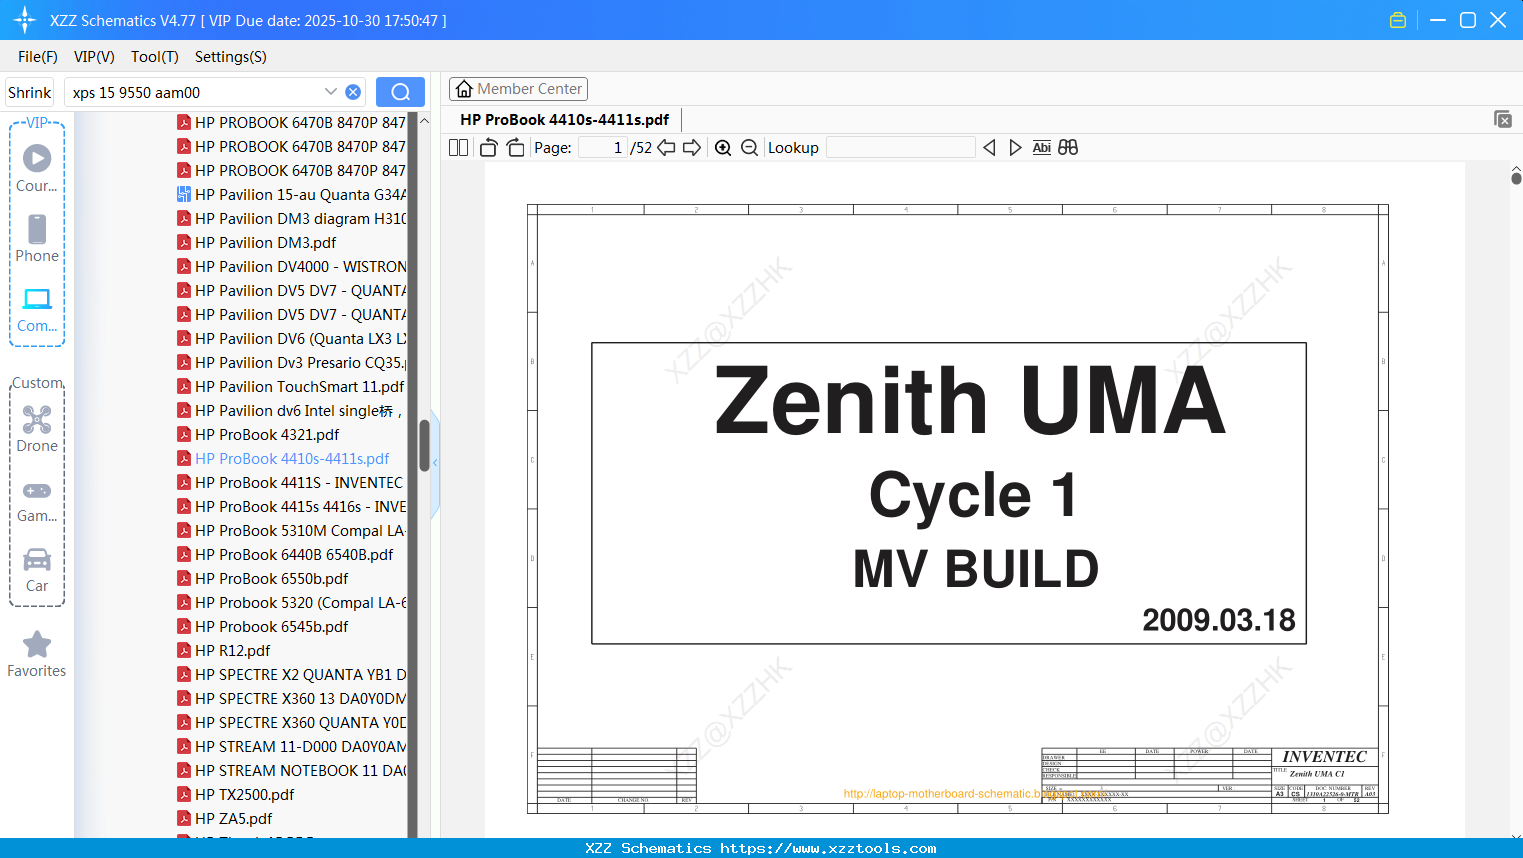This screenshot has width=1523, height=858.
Task: Open HP ProBook 6440B 6540B.pdf
Action: pos(285,555)
